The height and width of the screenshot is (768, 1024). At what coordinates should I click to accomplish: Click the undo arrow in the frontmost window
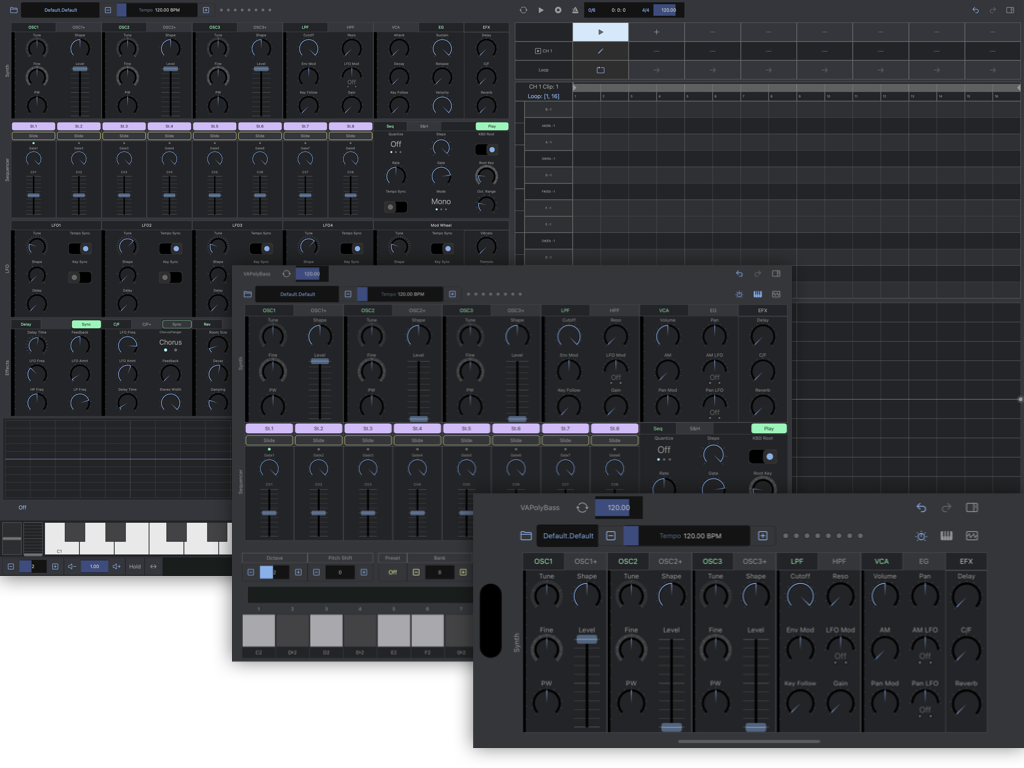tap(921, 508)
